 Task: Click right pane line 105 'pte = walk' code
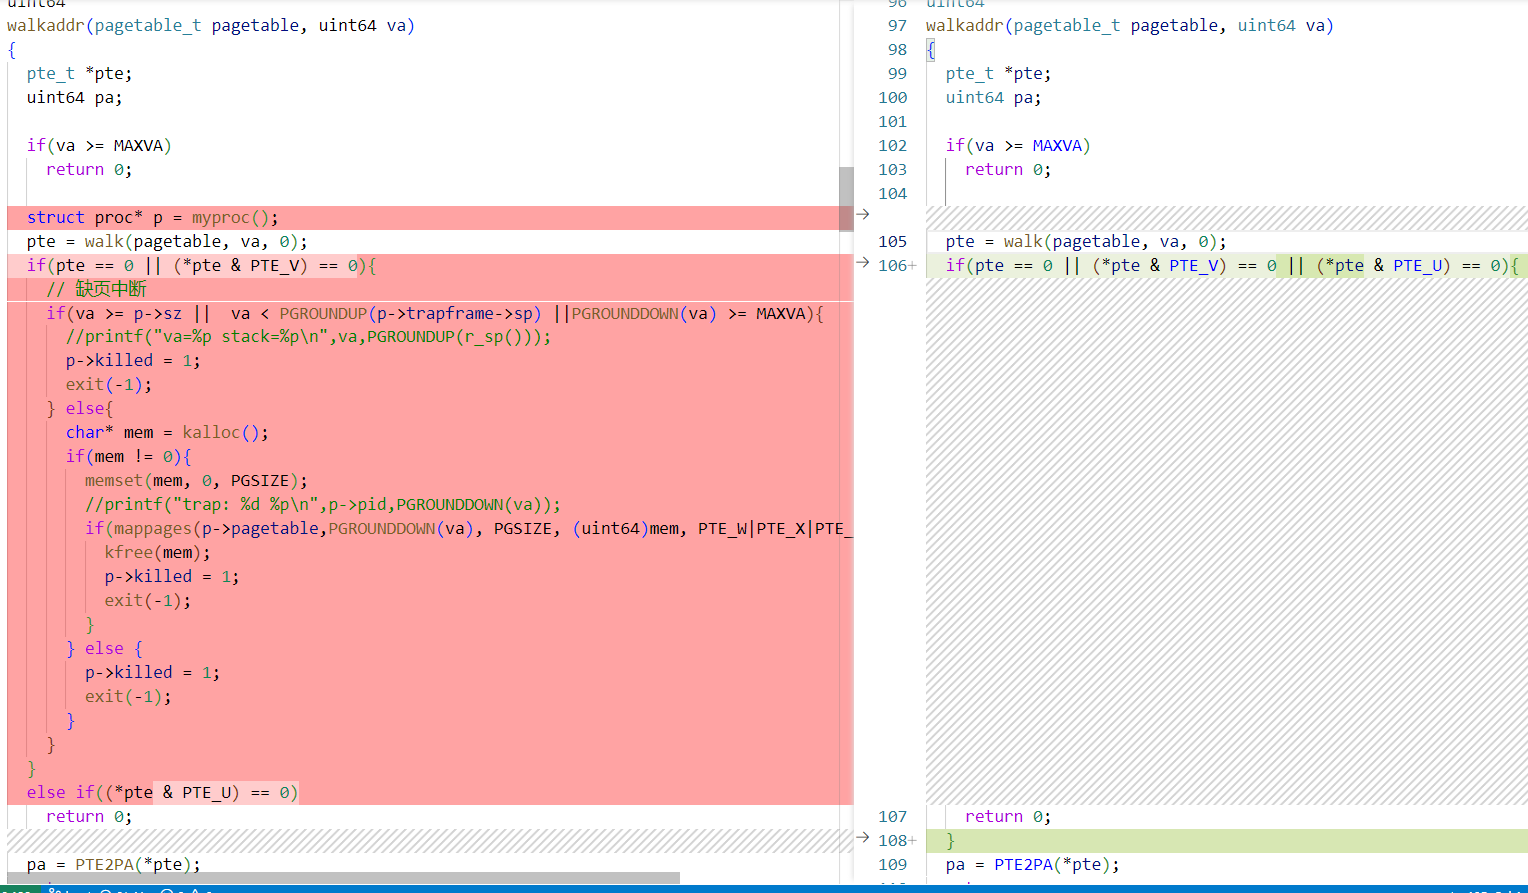pyautogui.click(x=1086, y=242)
